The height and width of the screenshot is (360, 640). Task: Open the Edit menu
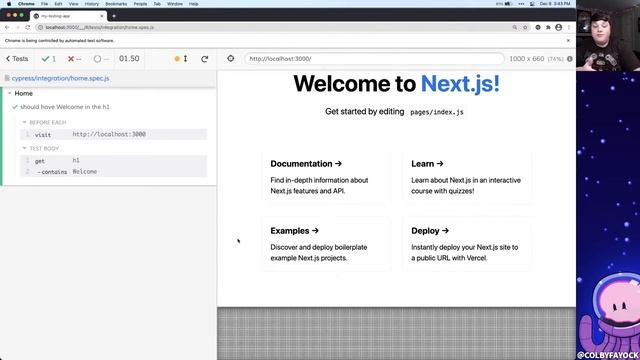coord(58,4)
